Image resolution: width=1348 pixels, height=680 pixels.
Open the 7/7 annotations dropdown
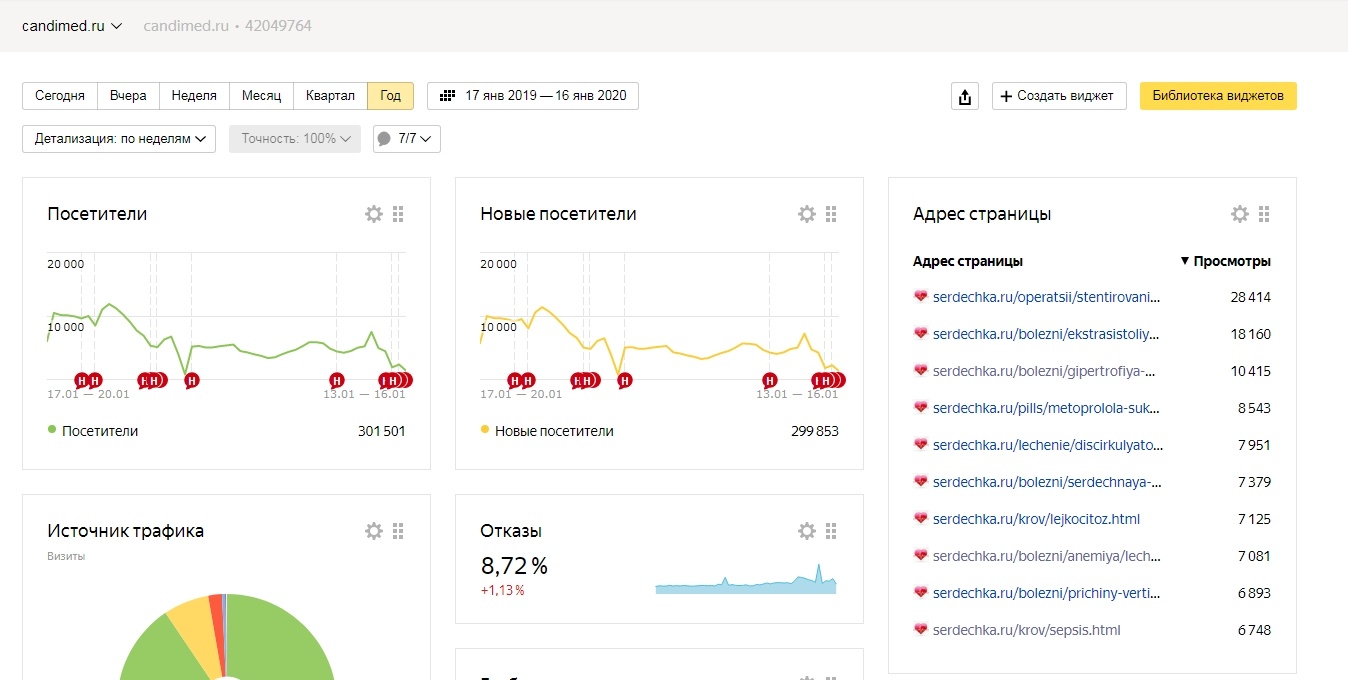(x=407, y=139)
